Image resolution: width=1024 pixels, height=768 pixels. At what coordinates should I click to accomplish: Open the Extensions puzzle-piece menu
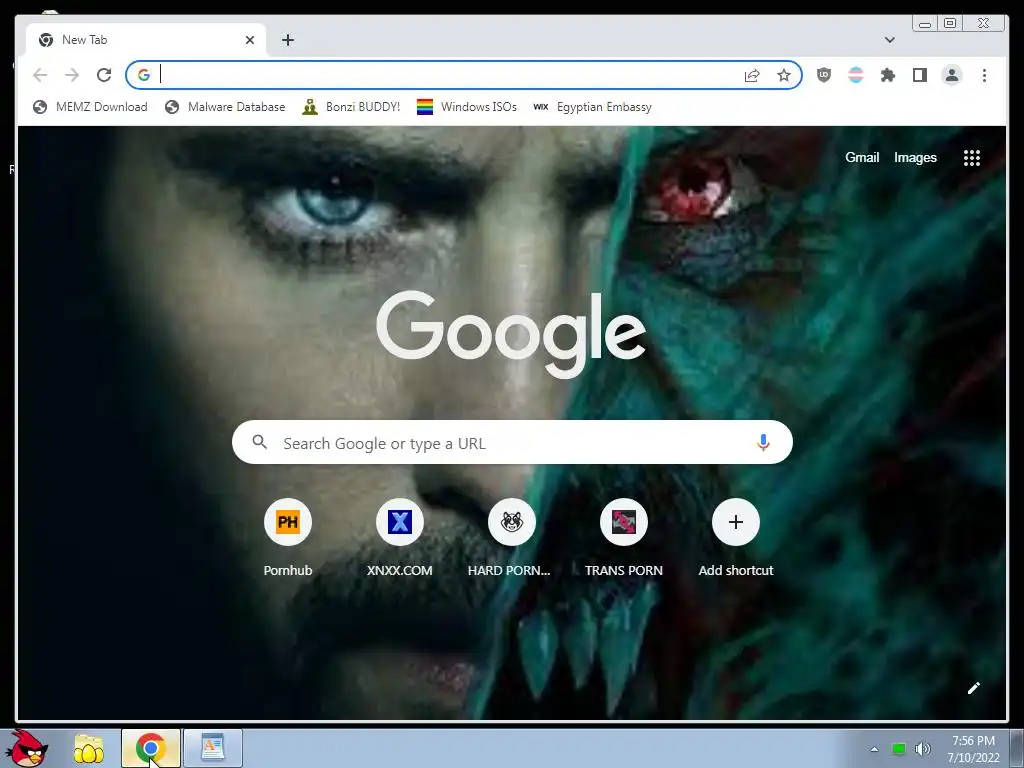(888, 75)
